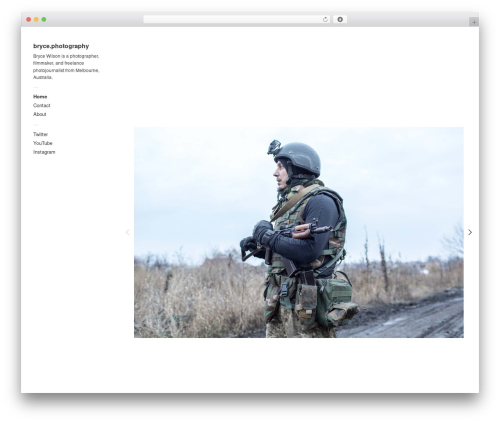
Task: Go to next slideshow photo arrow
Action: tap(470, 232)
